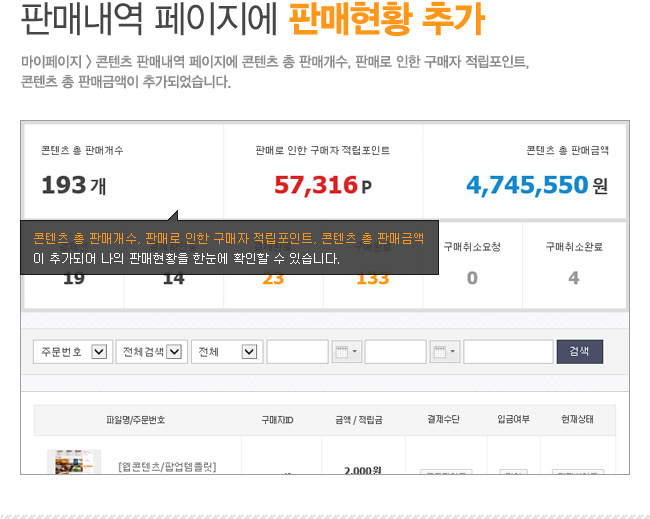Click the 구매취소요청 status label
This screenshot has height=519, width=650.
coord(472,247)
